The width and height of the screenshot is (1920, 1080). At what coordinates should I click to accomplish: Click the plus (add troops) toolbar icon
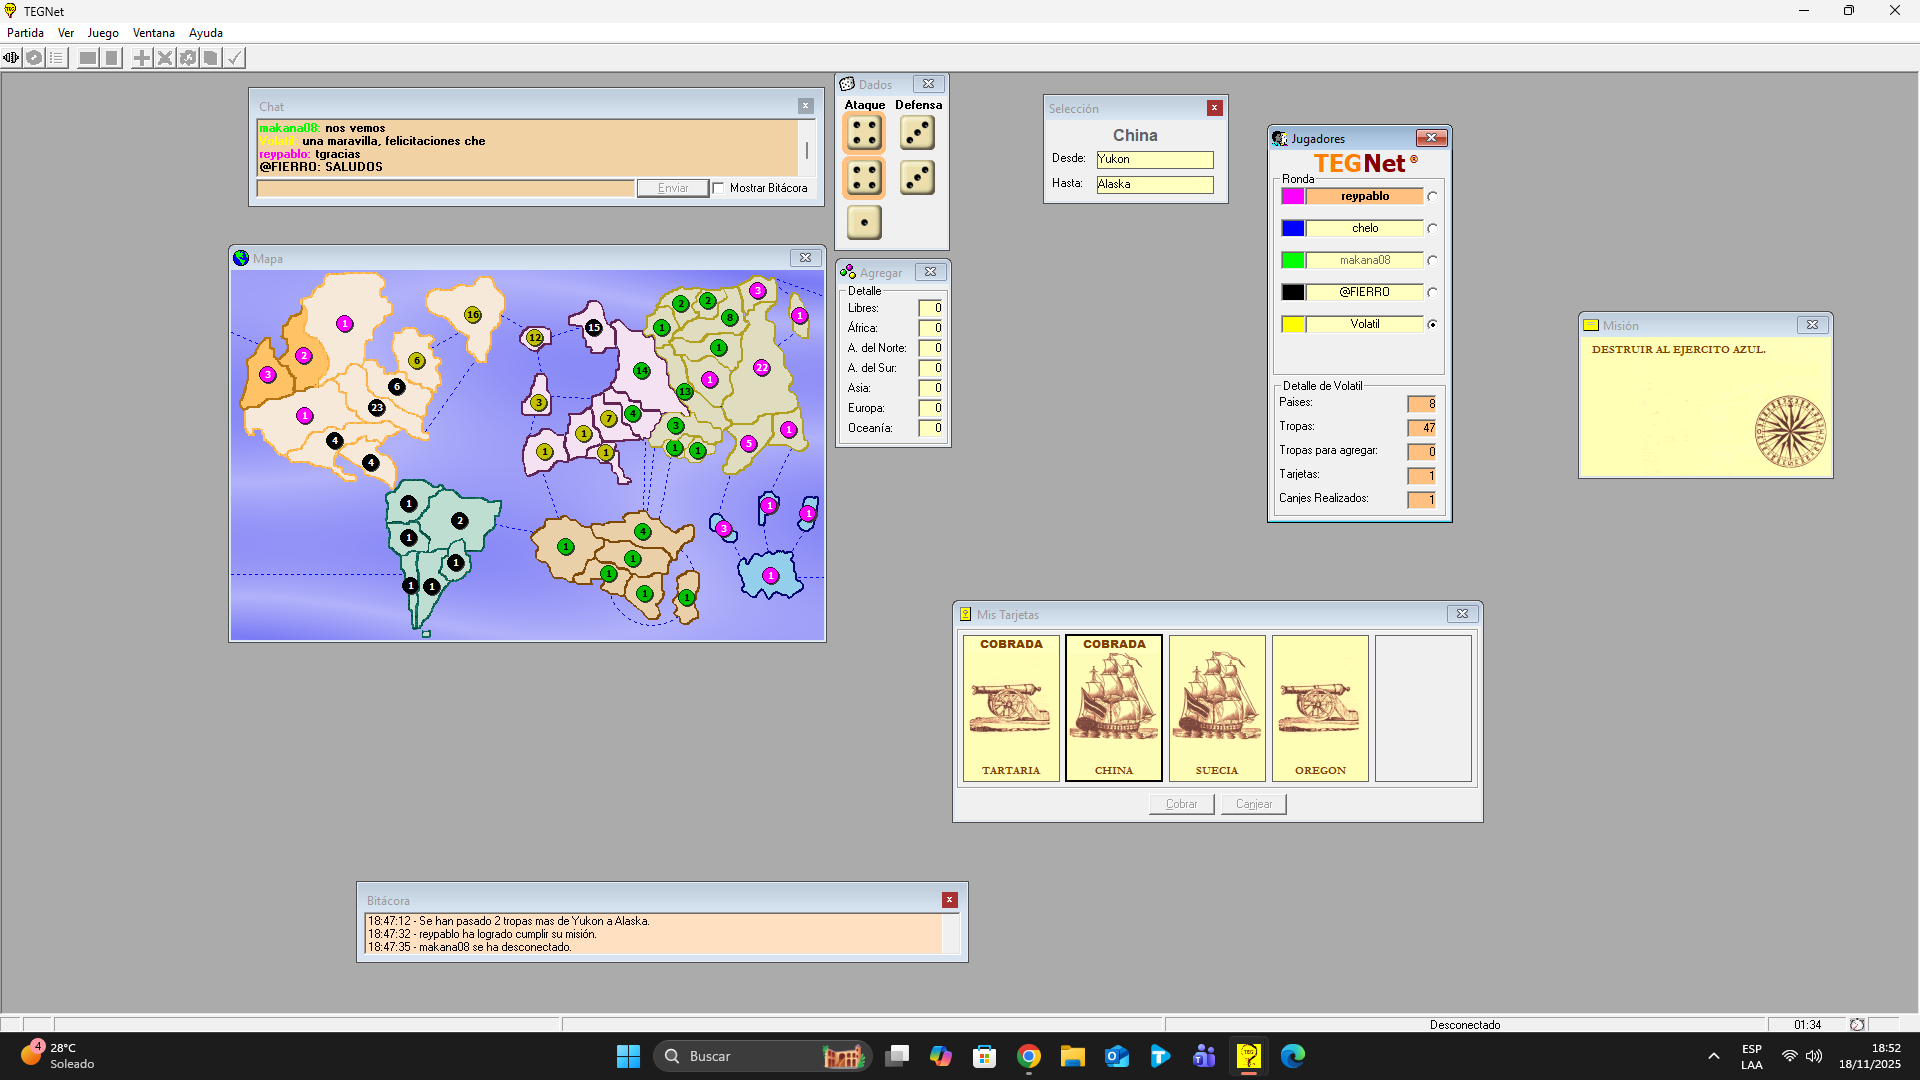point(142,58)
